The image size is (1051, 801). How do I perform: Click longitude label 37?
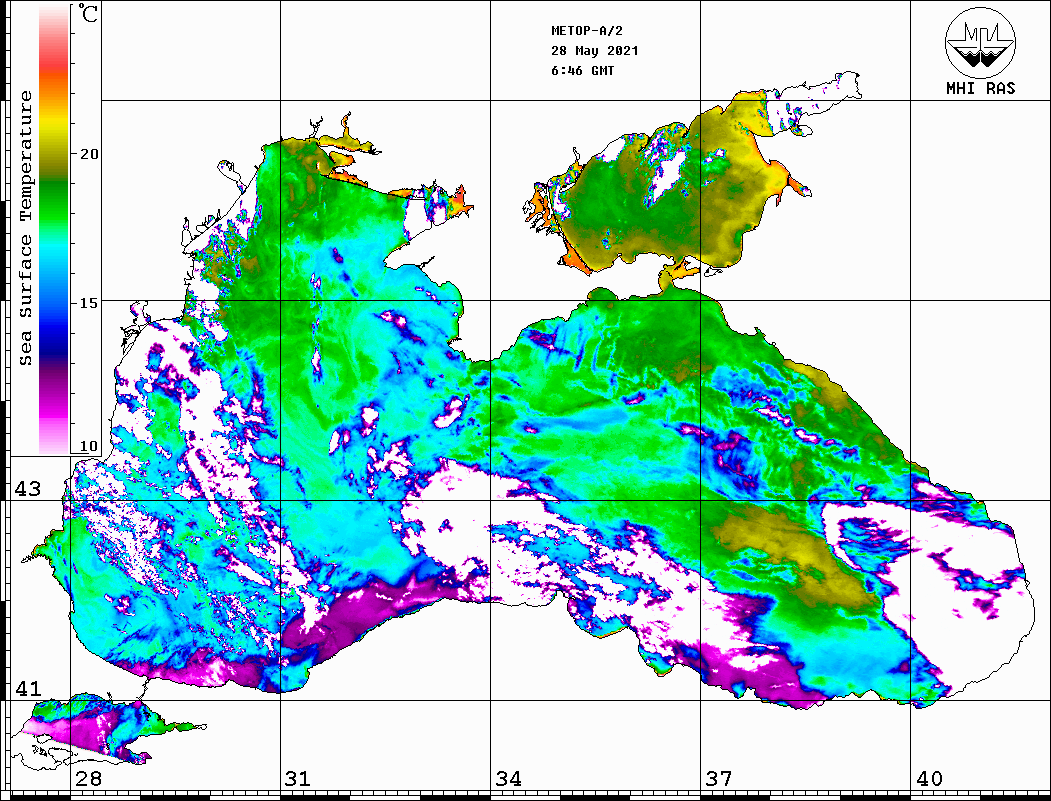[x=719, y=779]
